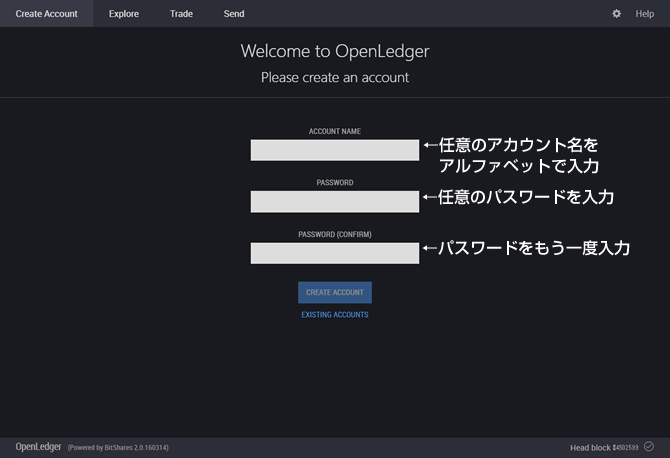
Task: Select Send in the top navigation
Action: tap(234, 14)
